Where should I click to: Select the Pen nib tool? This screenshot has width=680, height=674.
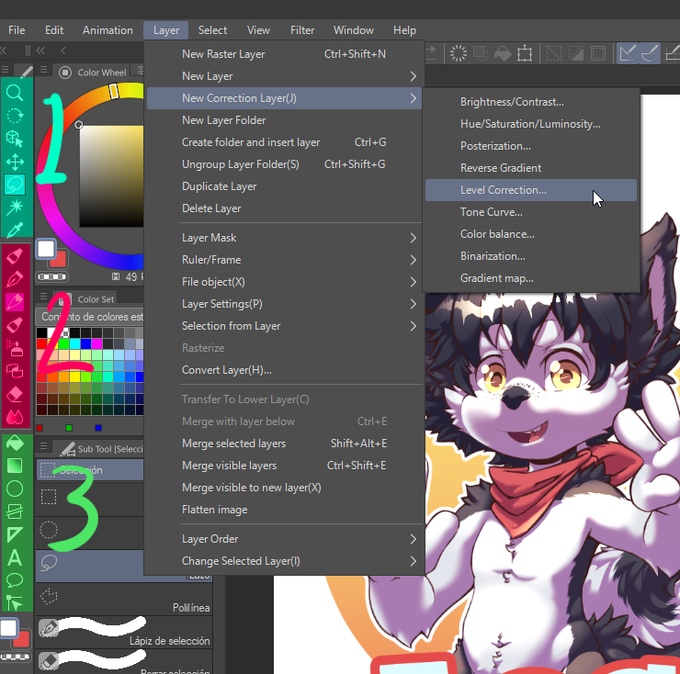14,279
